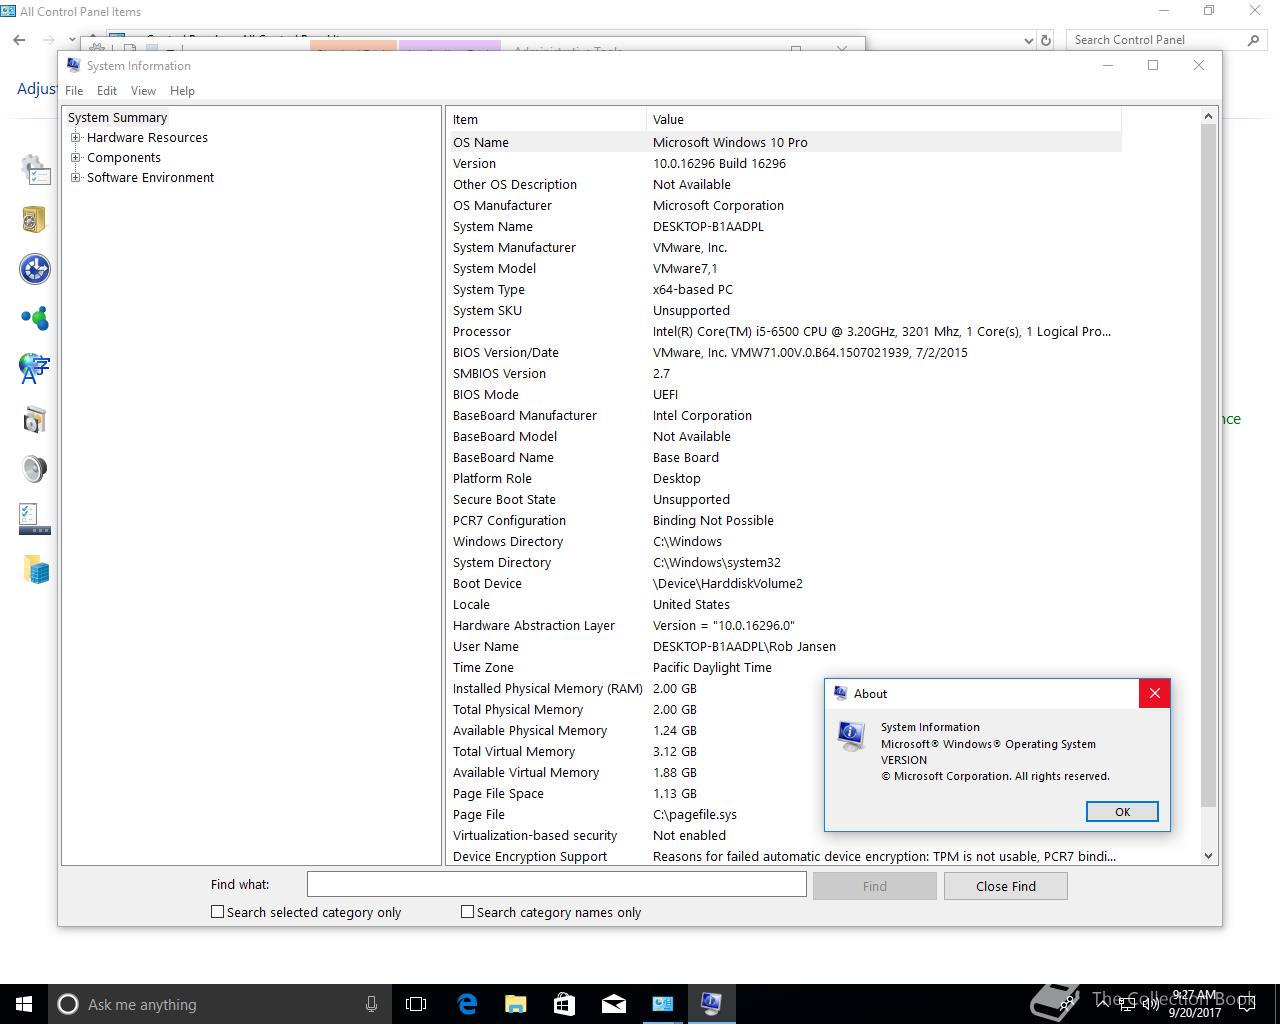Click the globe with letter A icon
The height and width of the screenshot is (1024, 1280).
tap(34, 369)
